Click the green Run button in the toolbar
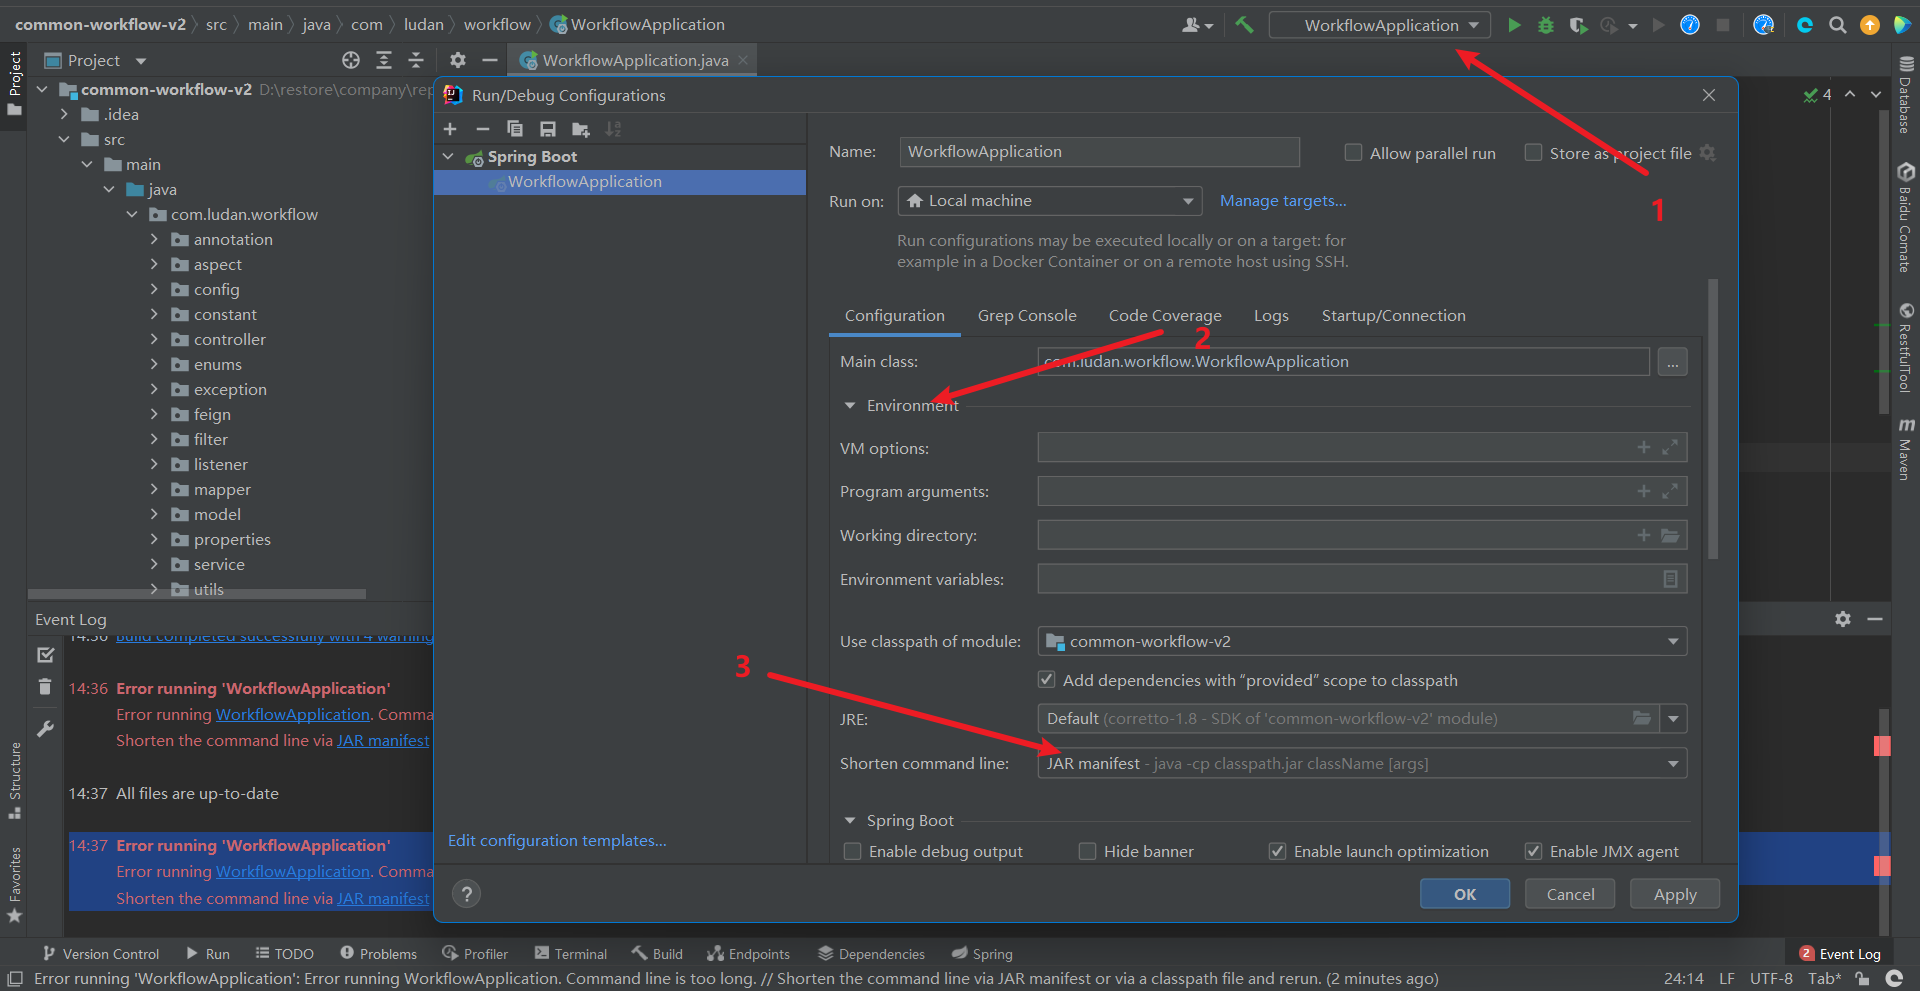 [x=1514, y=25]
